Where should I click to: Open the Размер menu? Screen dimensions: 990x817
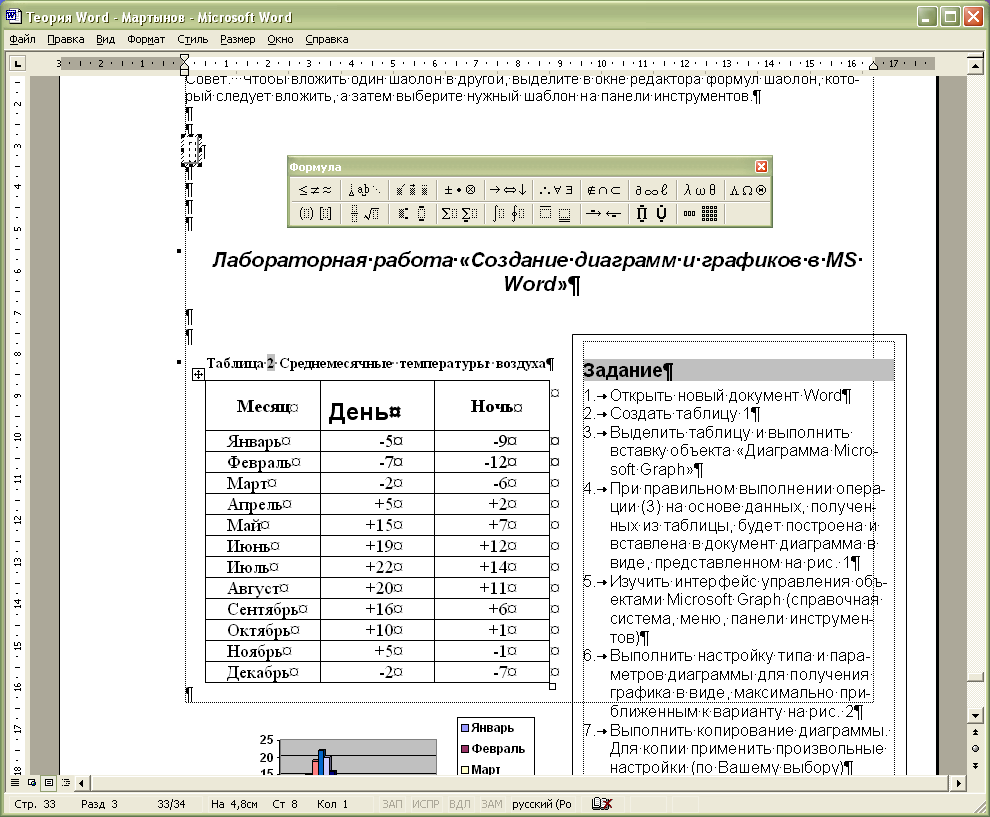237,39
